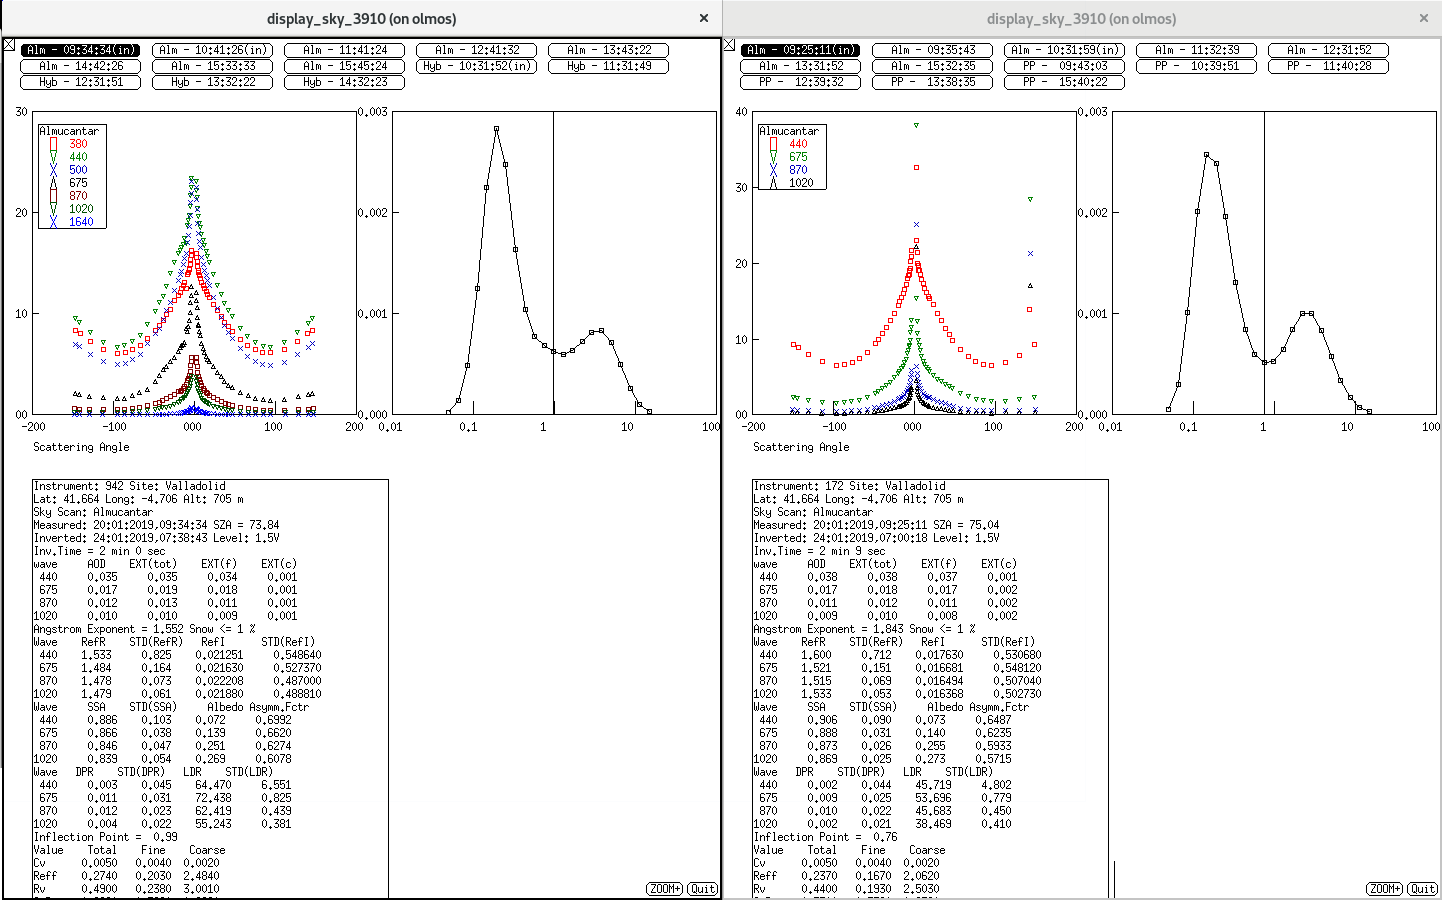
Task: Click 'Inflection Point = 0.76' line
Action: (826, 837)
